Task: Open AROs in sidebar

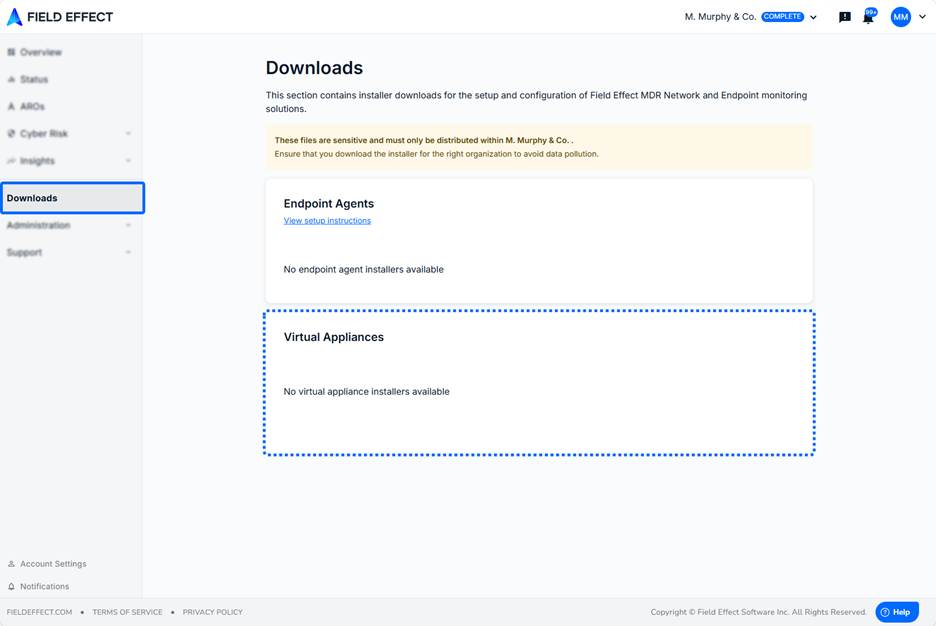Action: [x=32, y=106]
